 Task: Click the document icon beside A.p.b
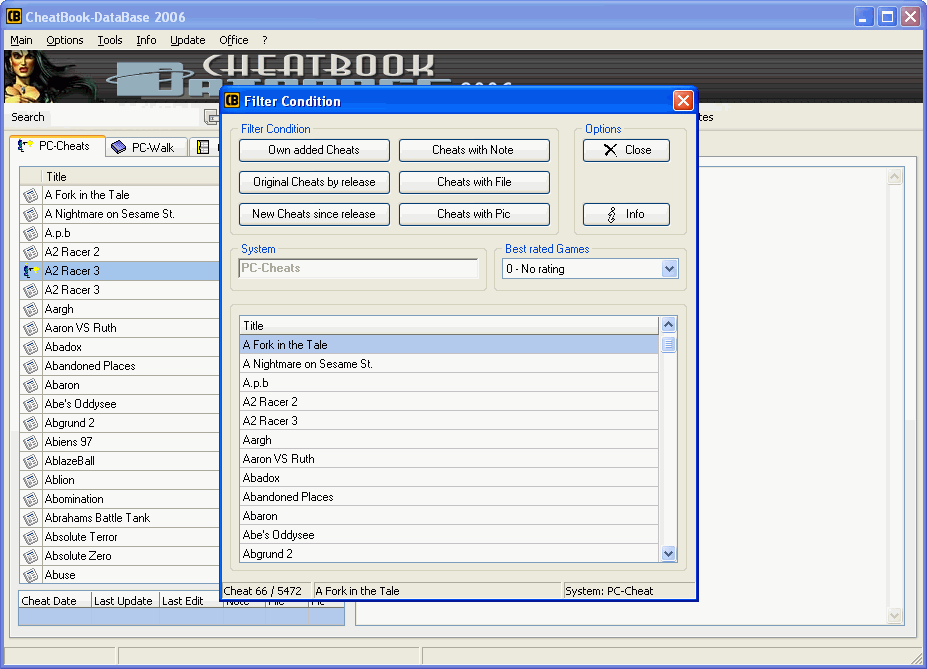(x=30, y=233)
